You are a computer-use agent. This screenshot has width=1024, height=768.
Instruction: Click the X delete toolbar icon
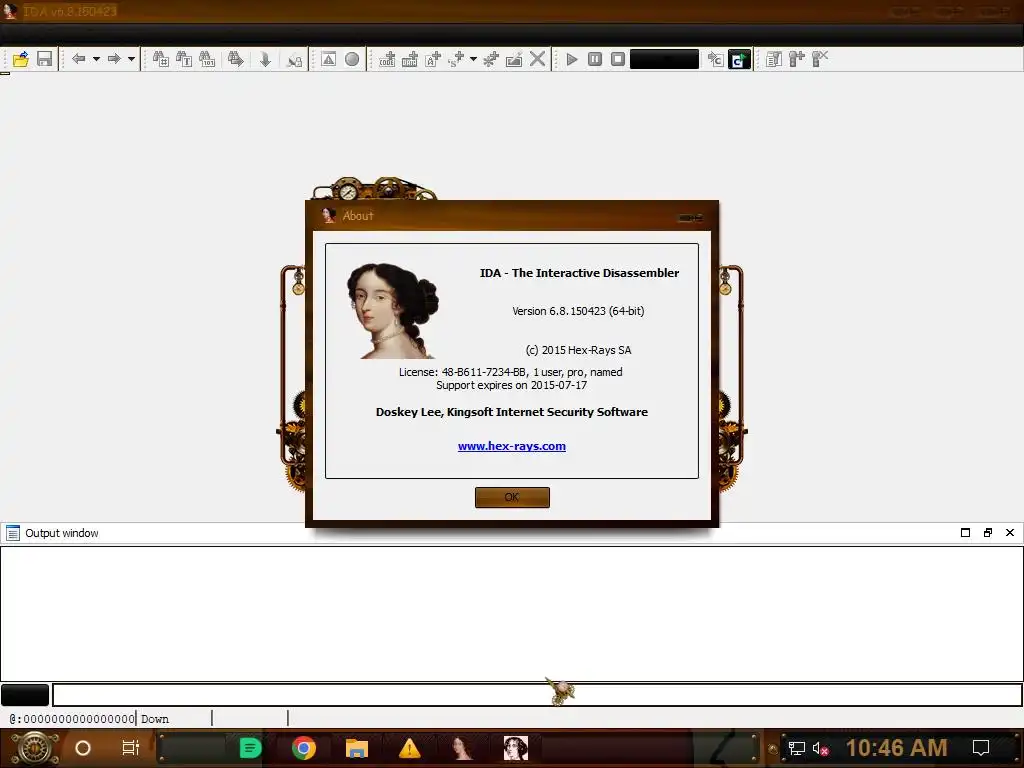click(537, 59)
